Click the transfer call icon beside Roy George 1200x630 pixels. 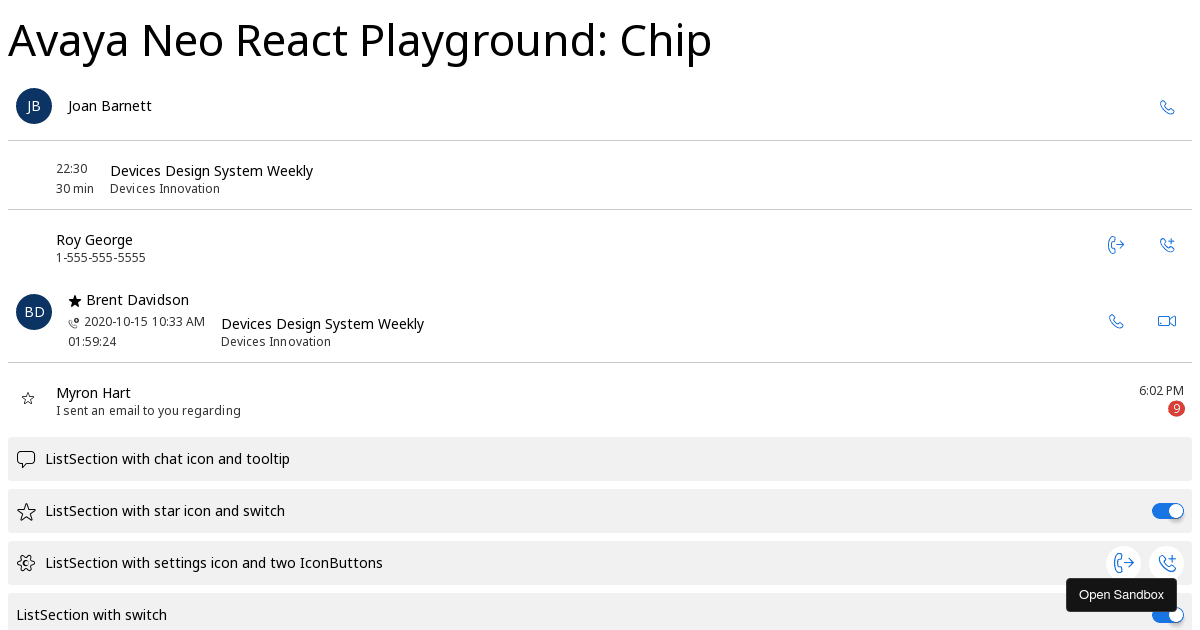coord(1117,245)
